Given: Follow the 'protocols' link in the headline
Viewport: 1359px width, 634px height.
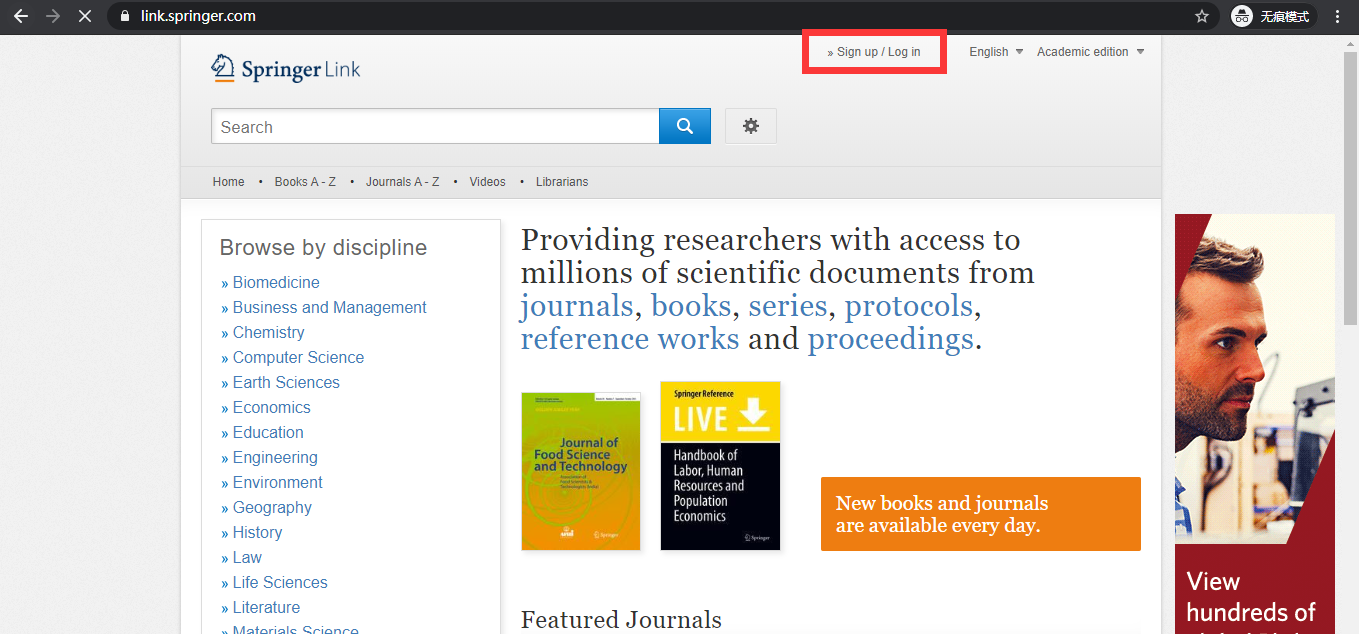Looking at the screenshot, I should pos(909,306).
